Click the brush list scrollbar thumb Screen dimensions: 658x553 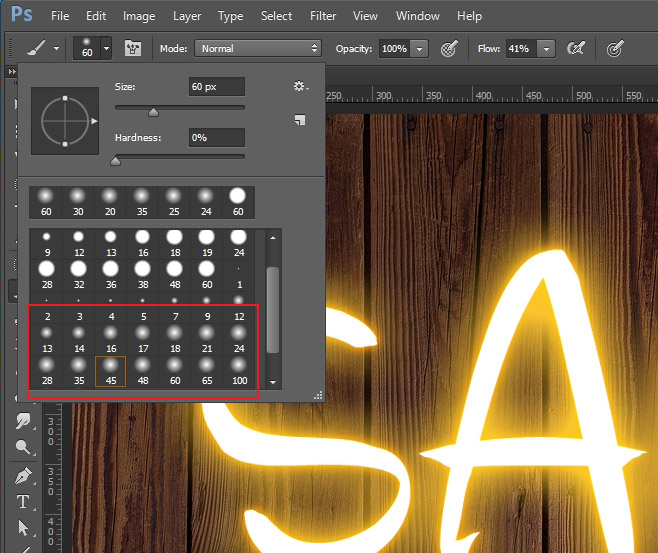tap(273, 310)
